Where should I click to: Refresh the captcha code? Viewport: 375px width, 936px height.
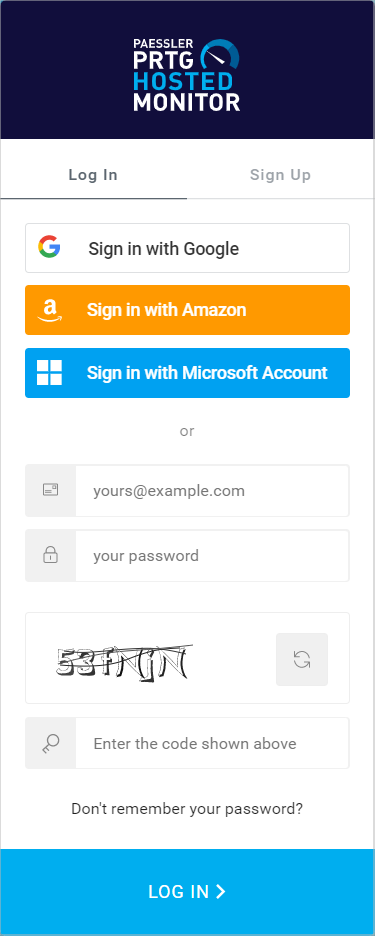pos(302,659)
